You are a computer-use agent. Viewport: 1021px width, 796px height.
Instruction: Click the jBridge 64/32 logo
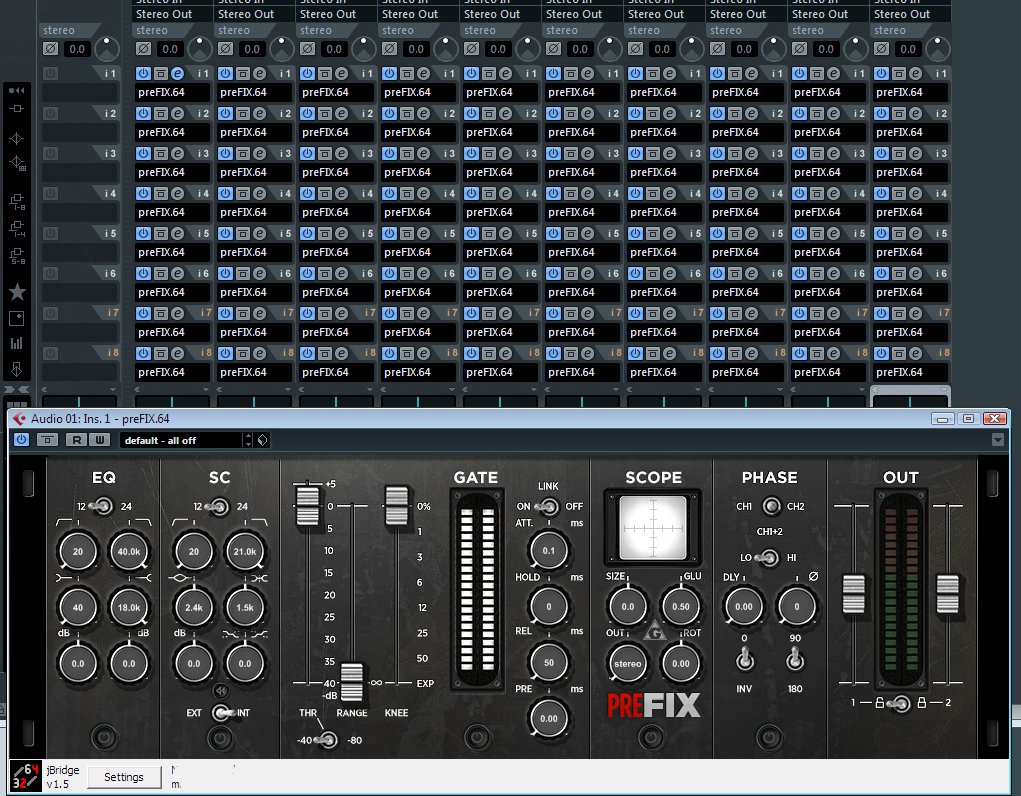click(26, 776)
